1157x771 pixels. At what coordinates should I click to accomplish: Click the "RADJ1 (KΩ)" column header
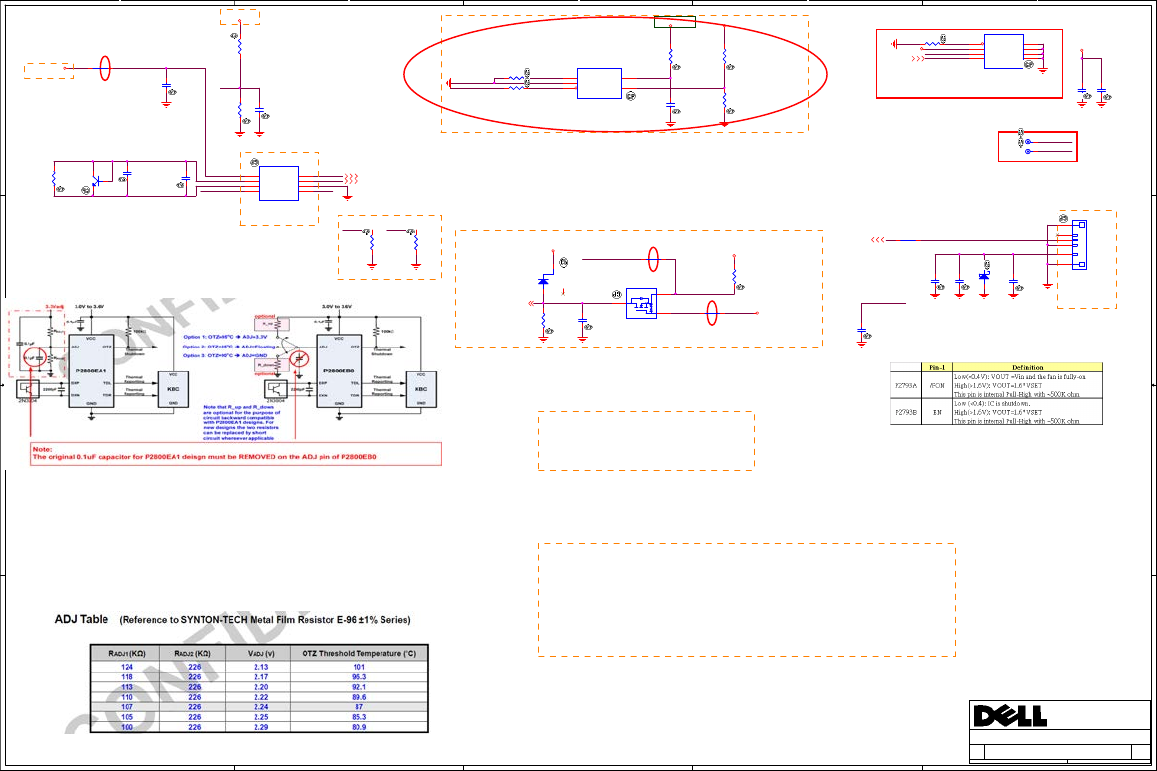126,654
